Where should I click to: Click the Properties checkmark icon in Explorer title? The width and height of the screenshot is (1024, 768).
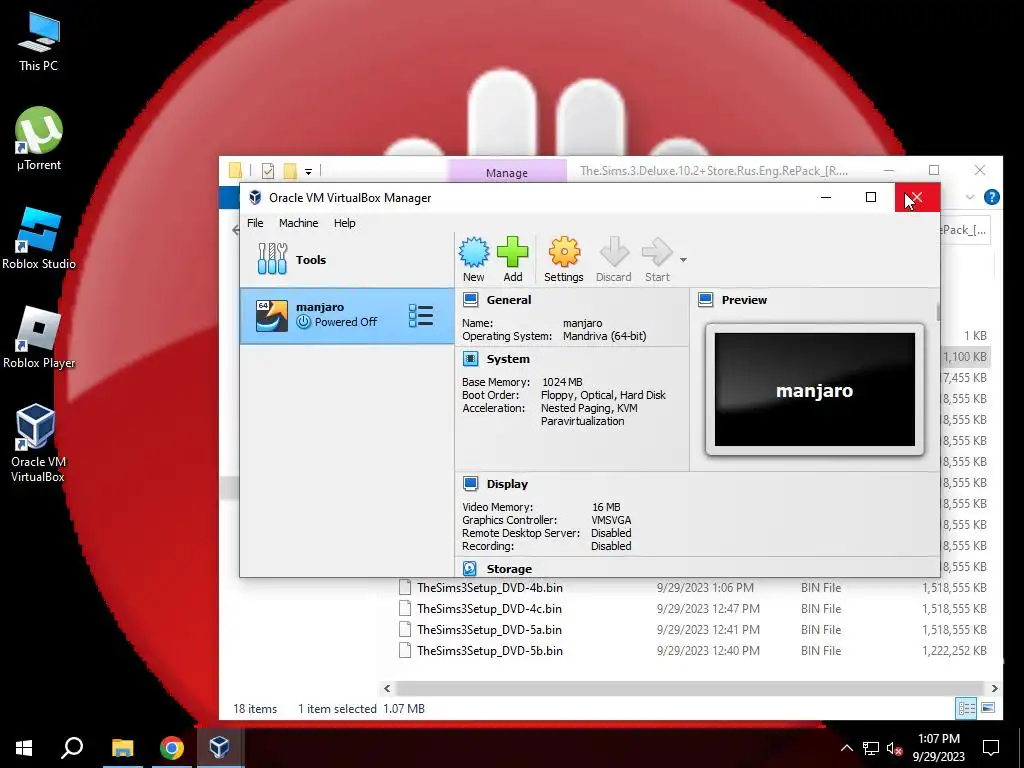pyautogui.click(x=268, y=170)
